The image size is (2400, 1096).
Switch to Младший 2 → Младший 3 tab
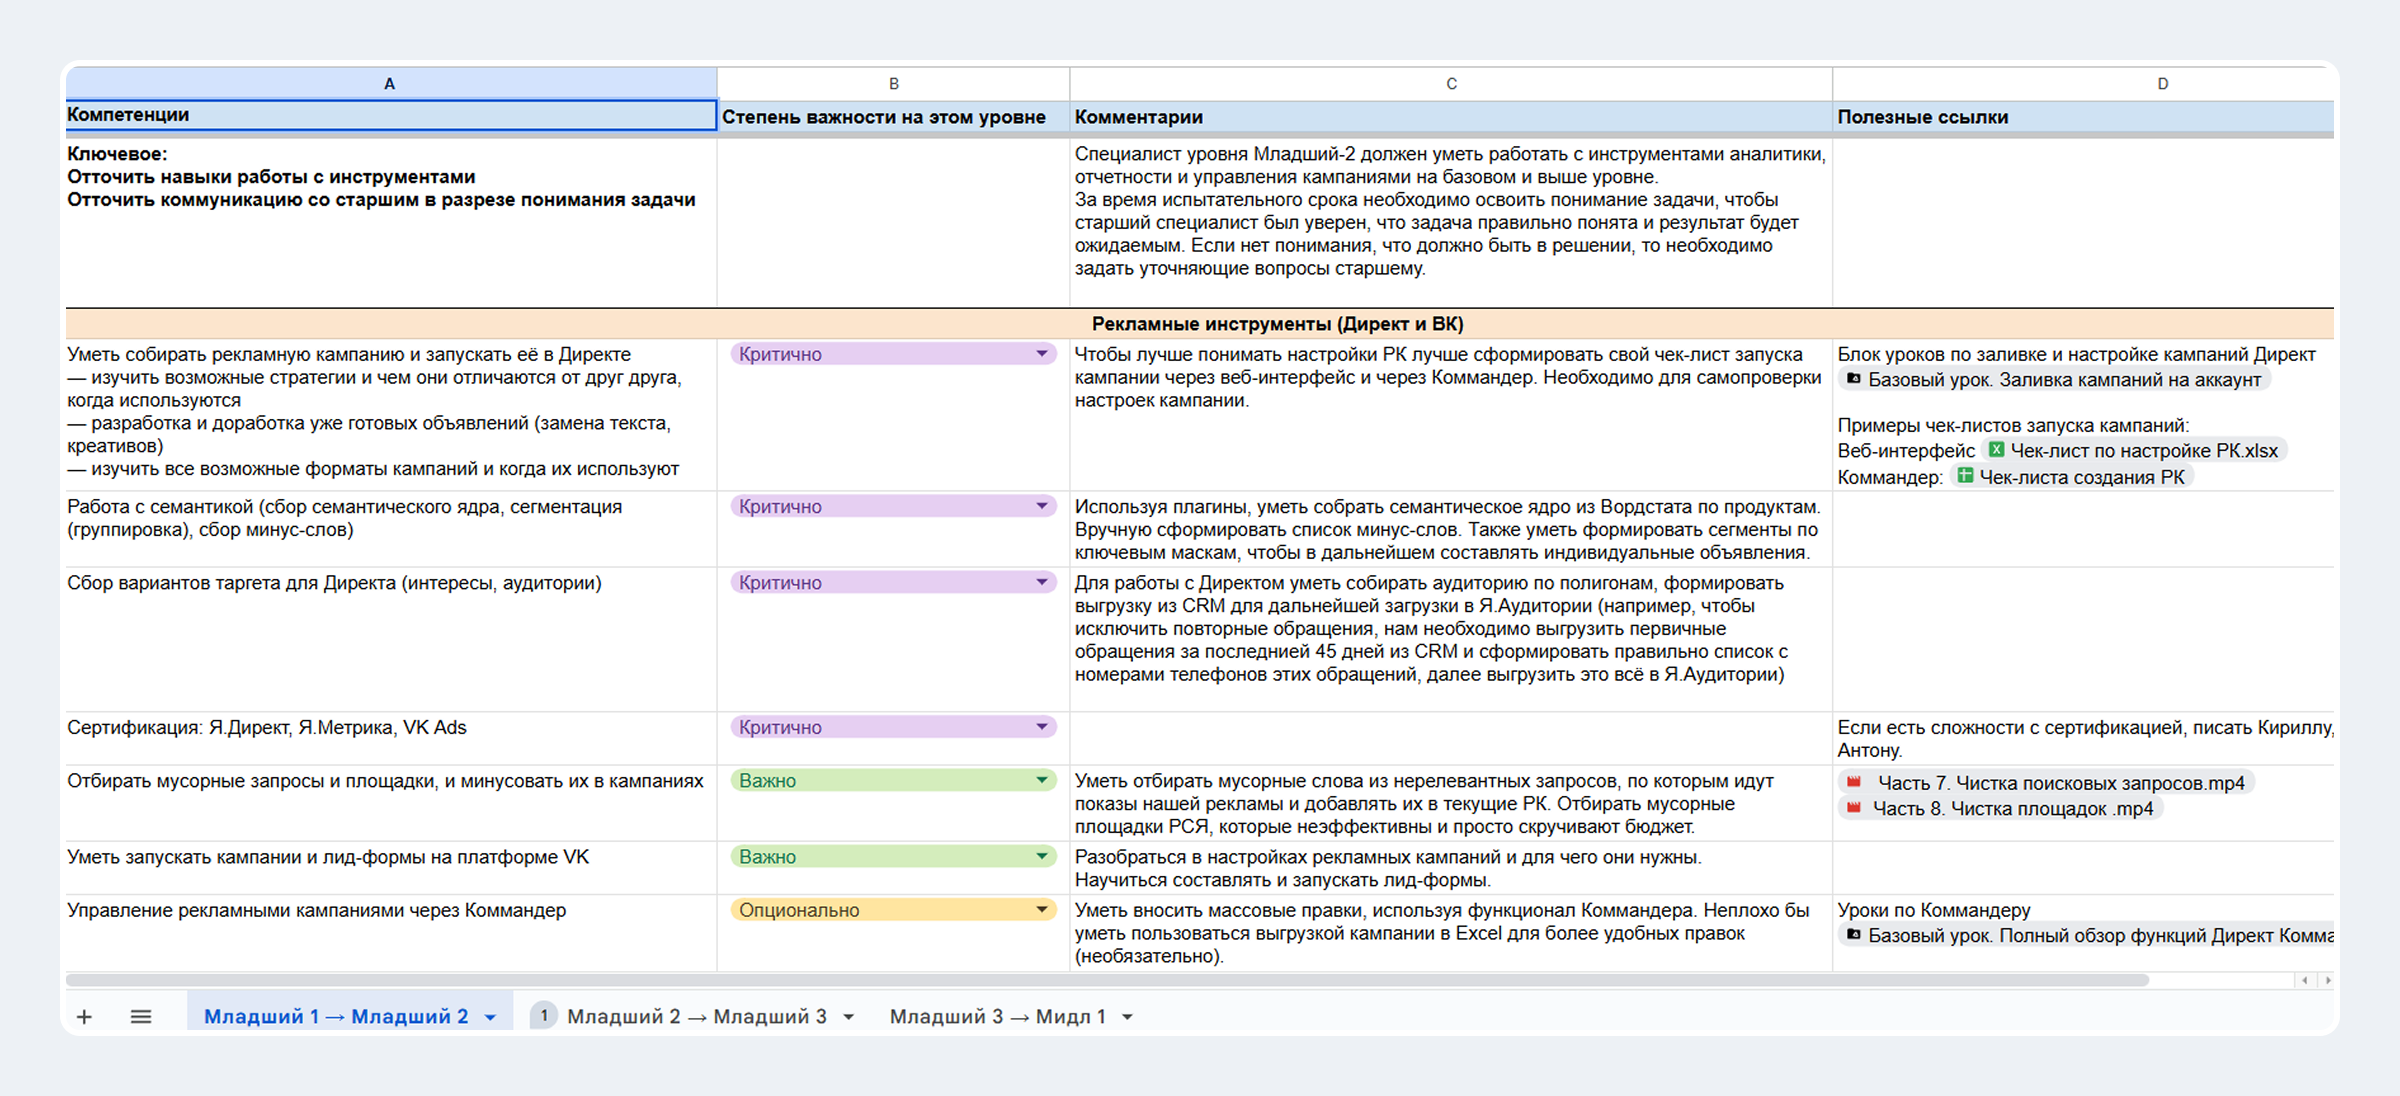point(696,1017)
